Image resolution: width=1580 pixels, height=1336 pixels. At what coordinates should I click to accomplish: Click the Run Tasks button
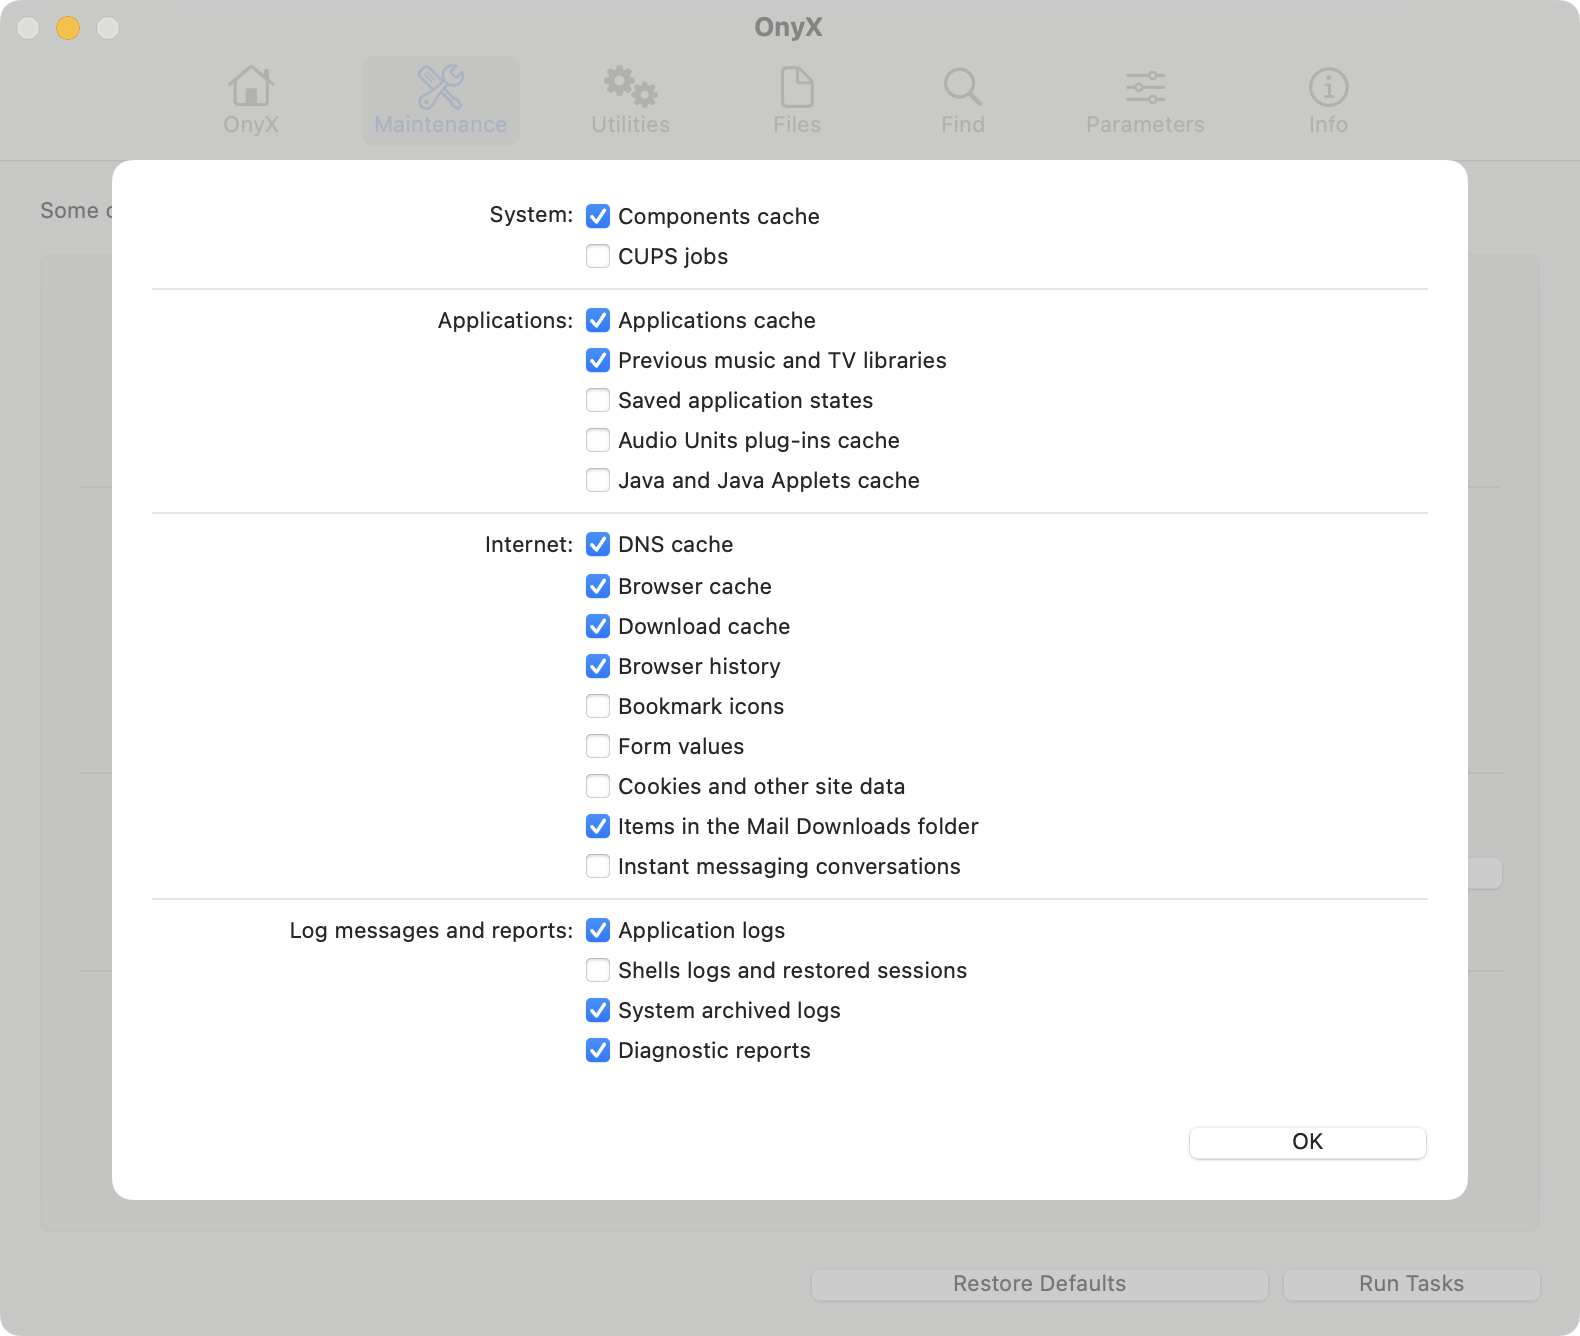1412,1284
